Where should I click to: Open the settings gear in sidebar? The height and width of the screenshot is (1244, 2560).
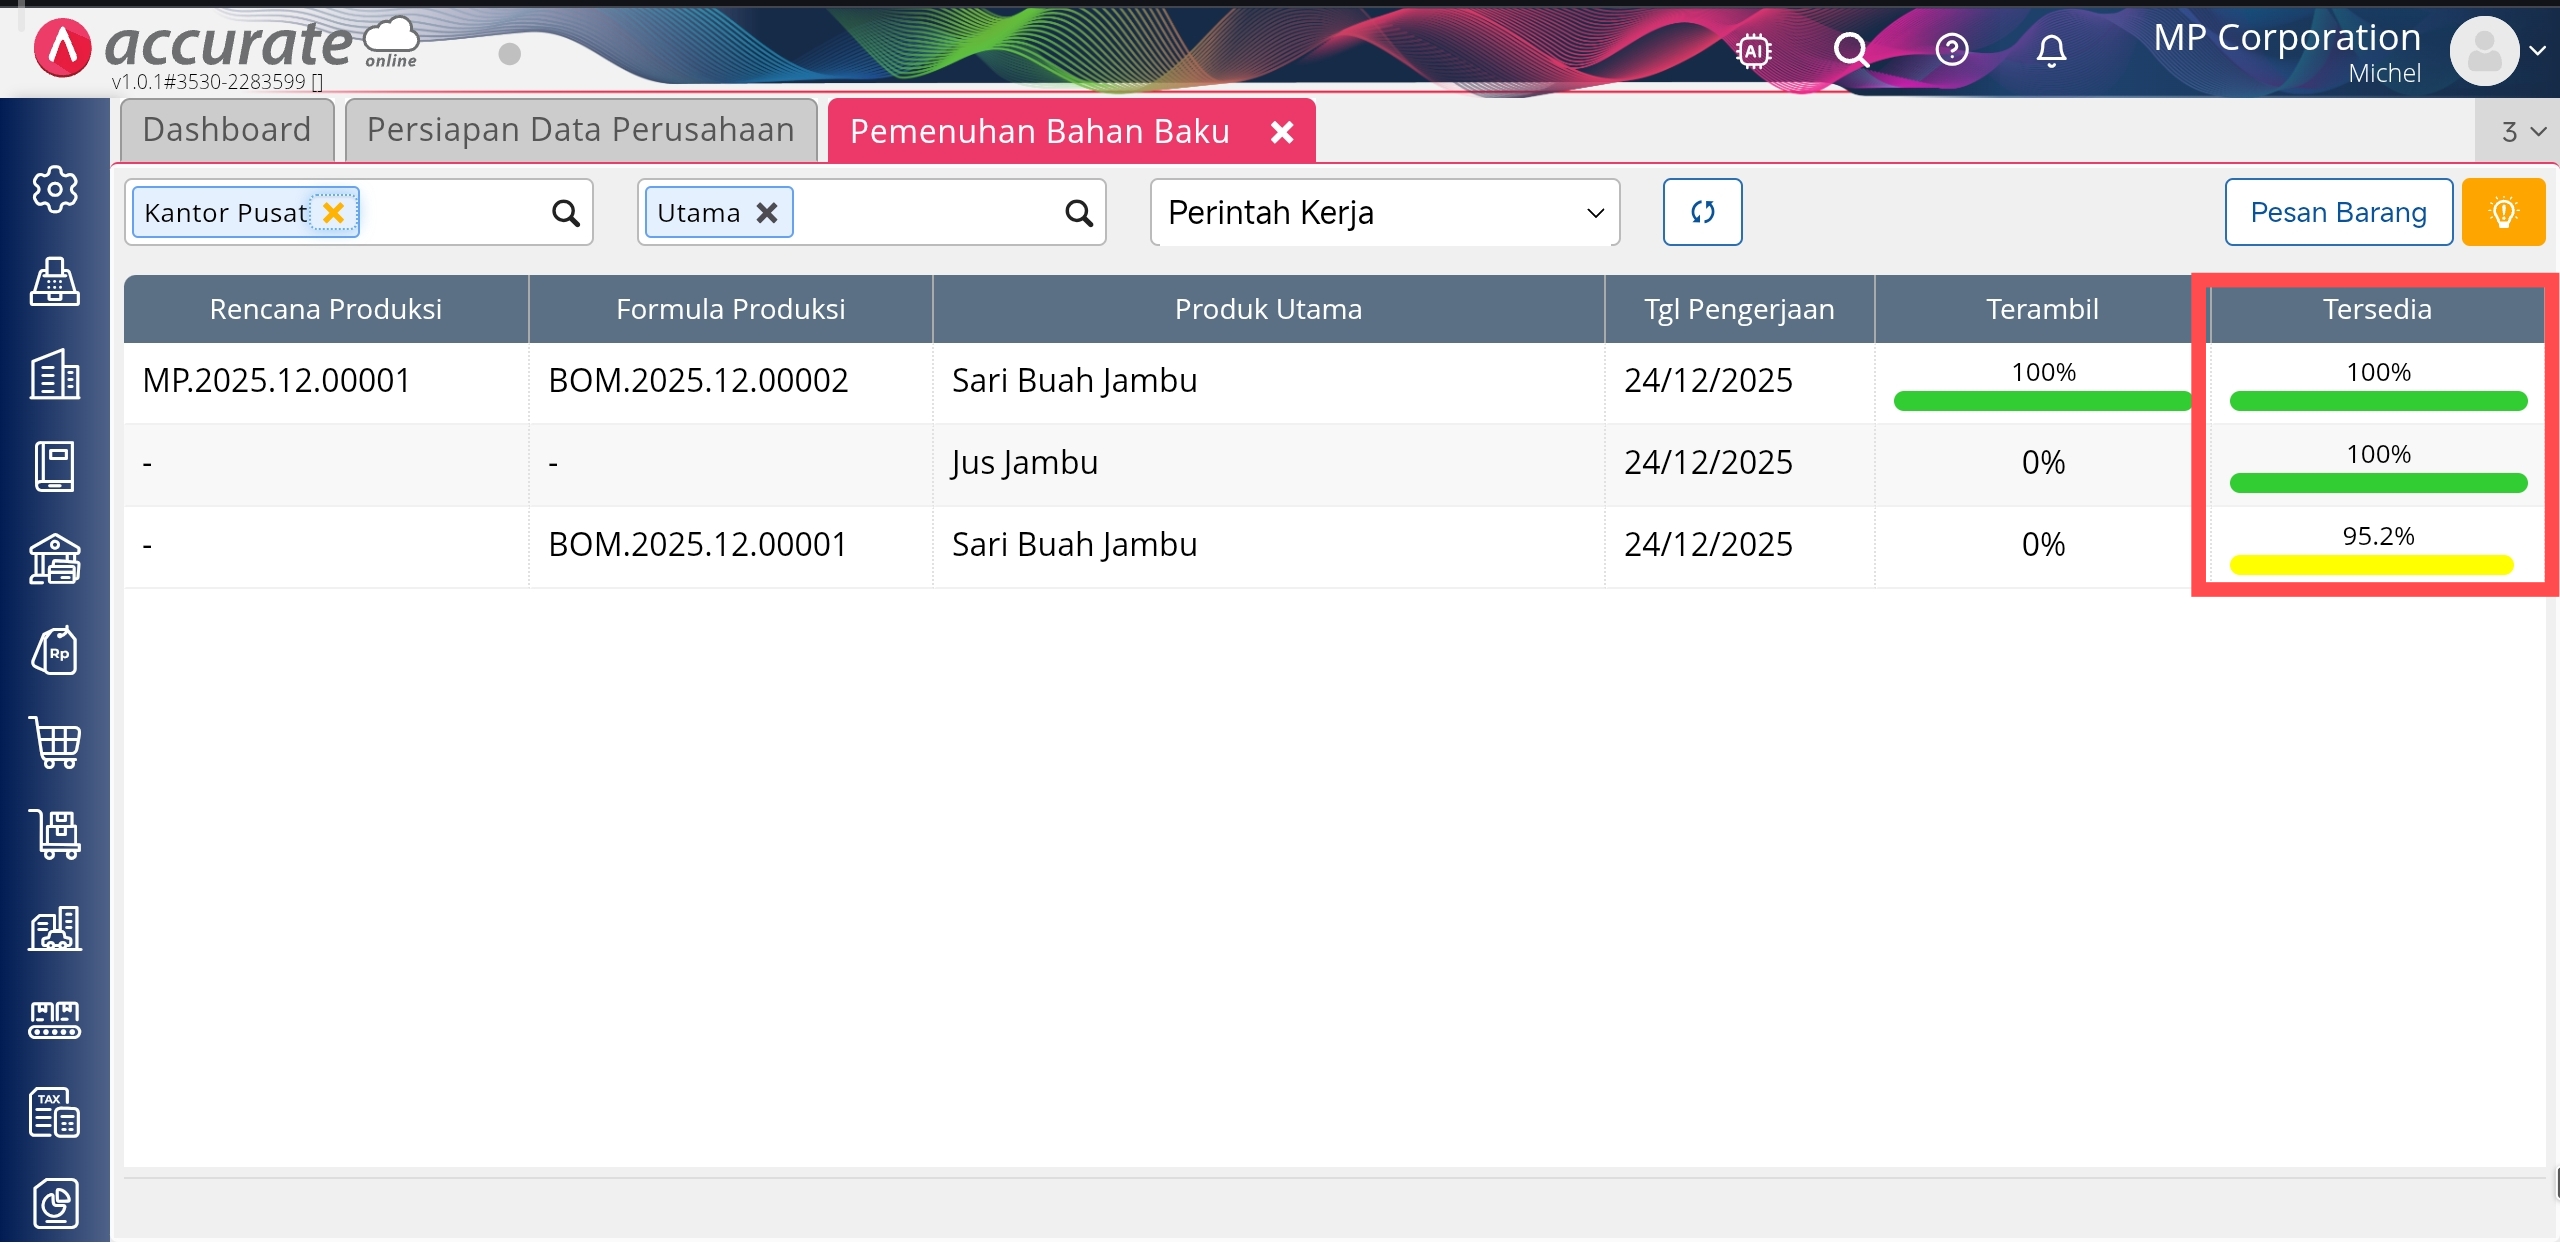(54, 189)
